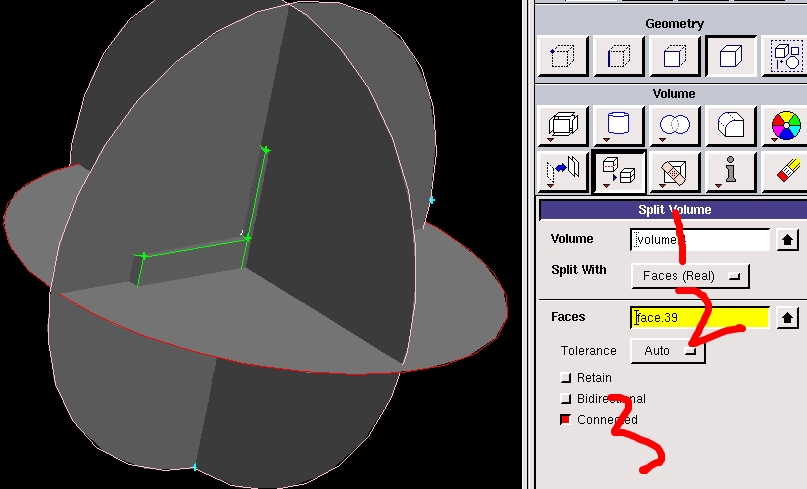Select the Edge geometry command button
This screenshot has width=807, height=489.
618,56
